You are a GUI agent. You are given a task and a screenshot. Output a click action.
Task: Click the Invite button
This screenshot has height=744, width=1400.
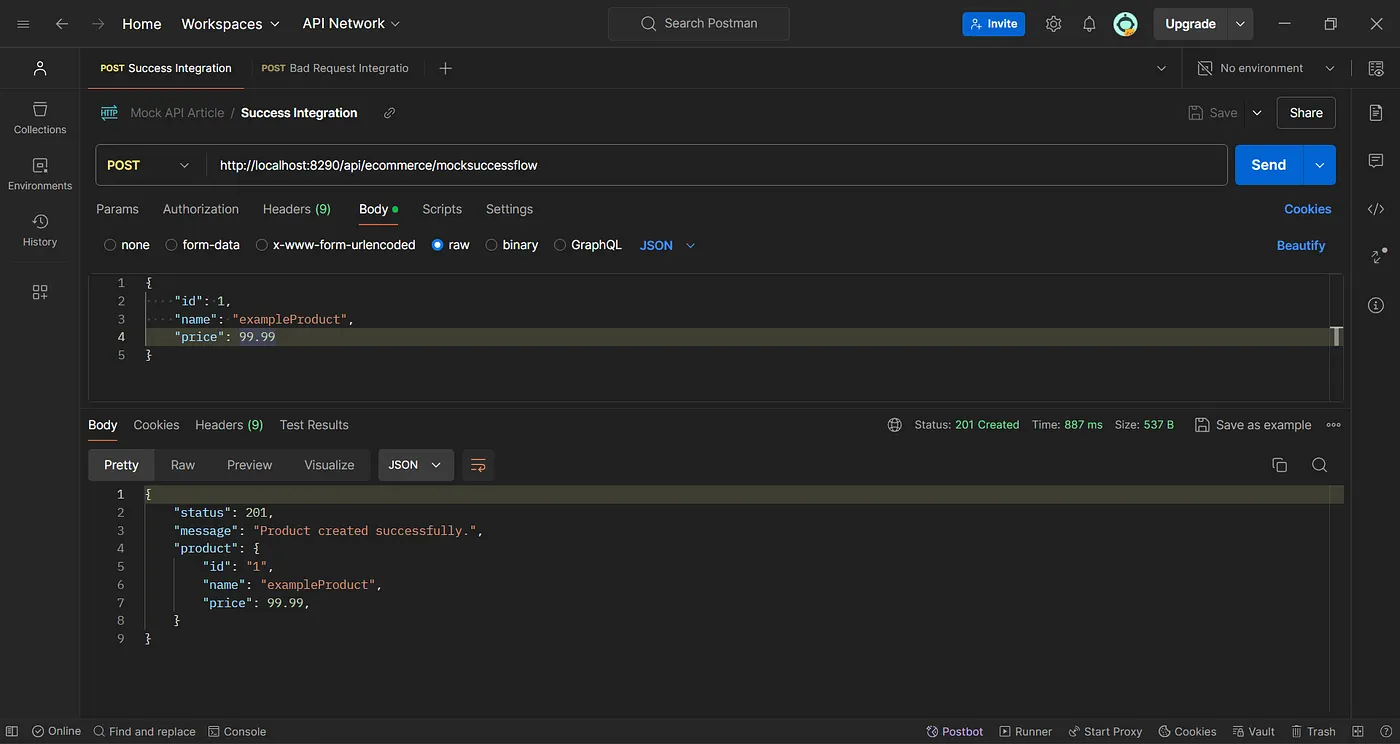pos(993,24)
